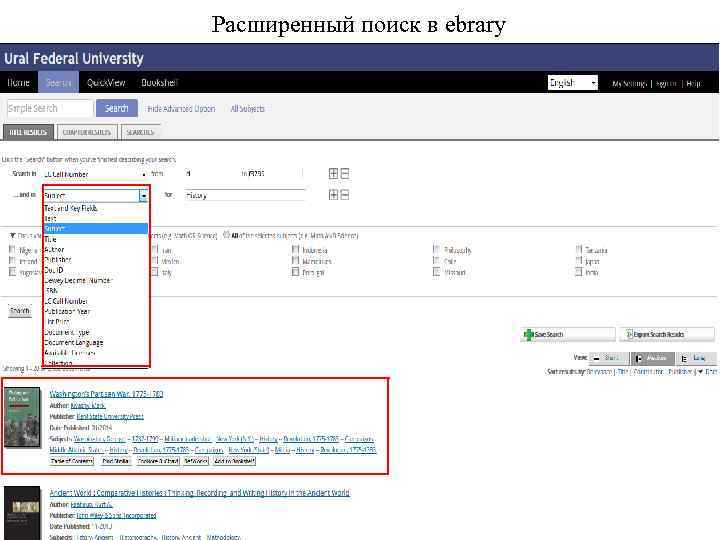Image resolution: width=720 pixels, height=540 pixels.
Task: Add a row after the History search row
Action: click(333, 195)
